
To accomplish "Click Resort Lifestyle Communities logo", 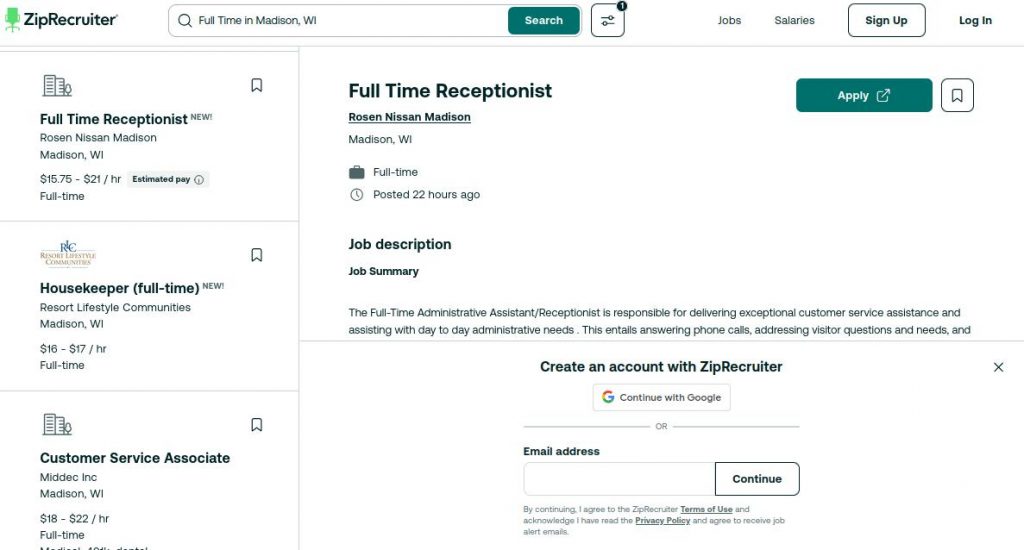I will (68, 254).
